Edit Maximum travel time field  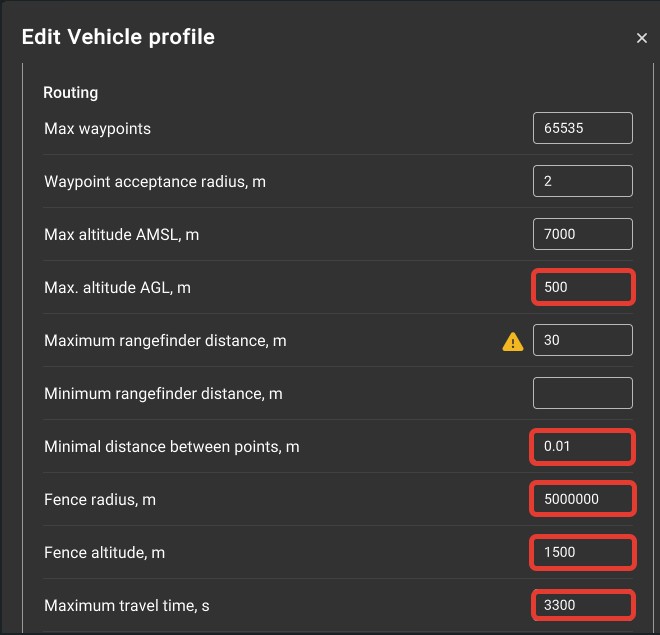coord(583,605)
